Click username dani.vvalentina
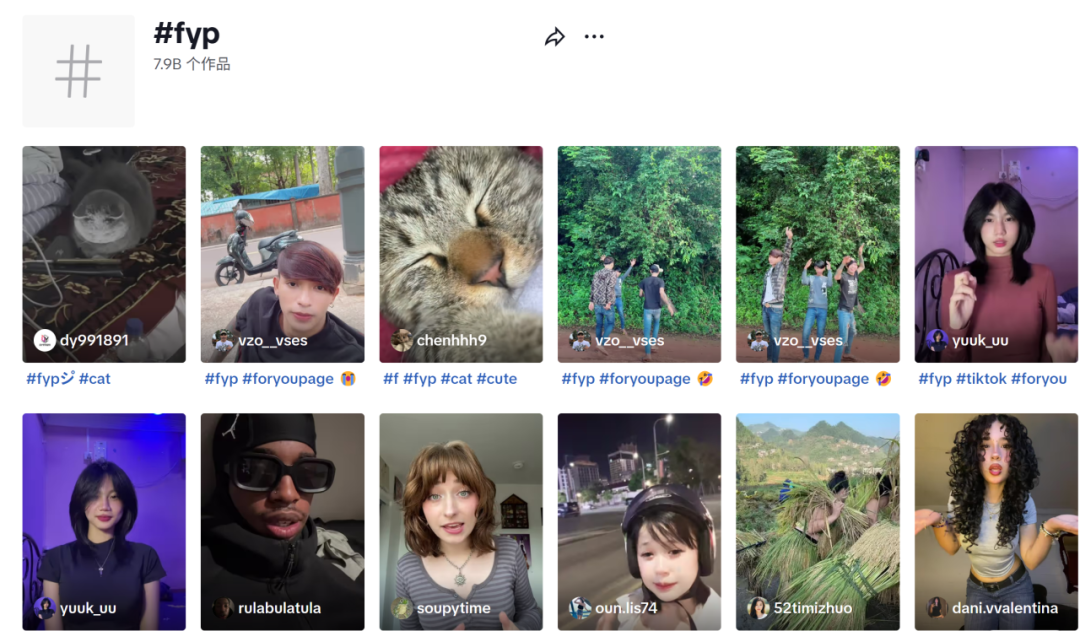 [1005, 608]
